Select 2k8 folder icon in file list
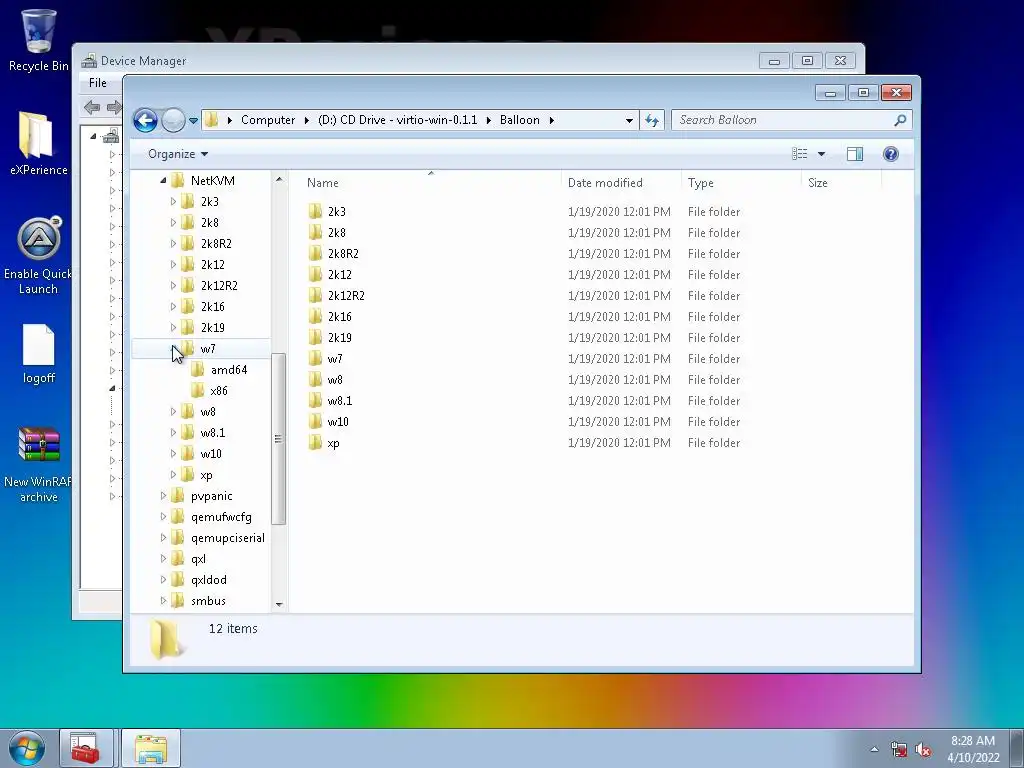The image size is (1024, 768). pos(315,232)
